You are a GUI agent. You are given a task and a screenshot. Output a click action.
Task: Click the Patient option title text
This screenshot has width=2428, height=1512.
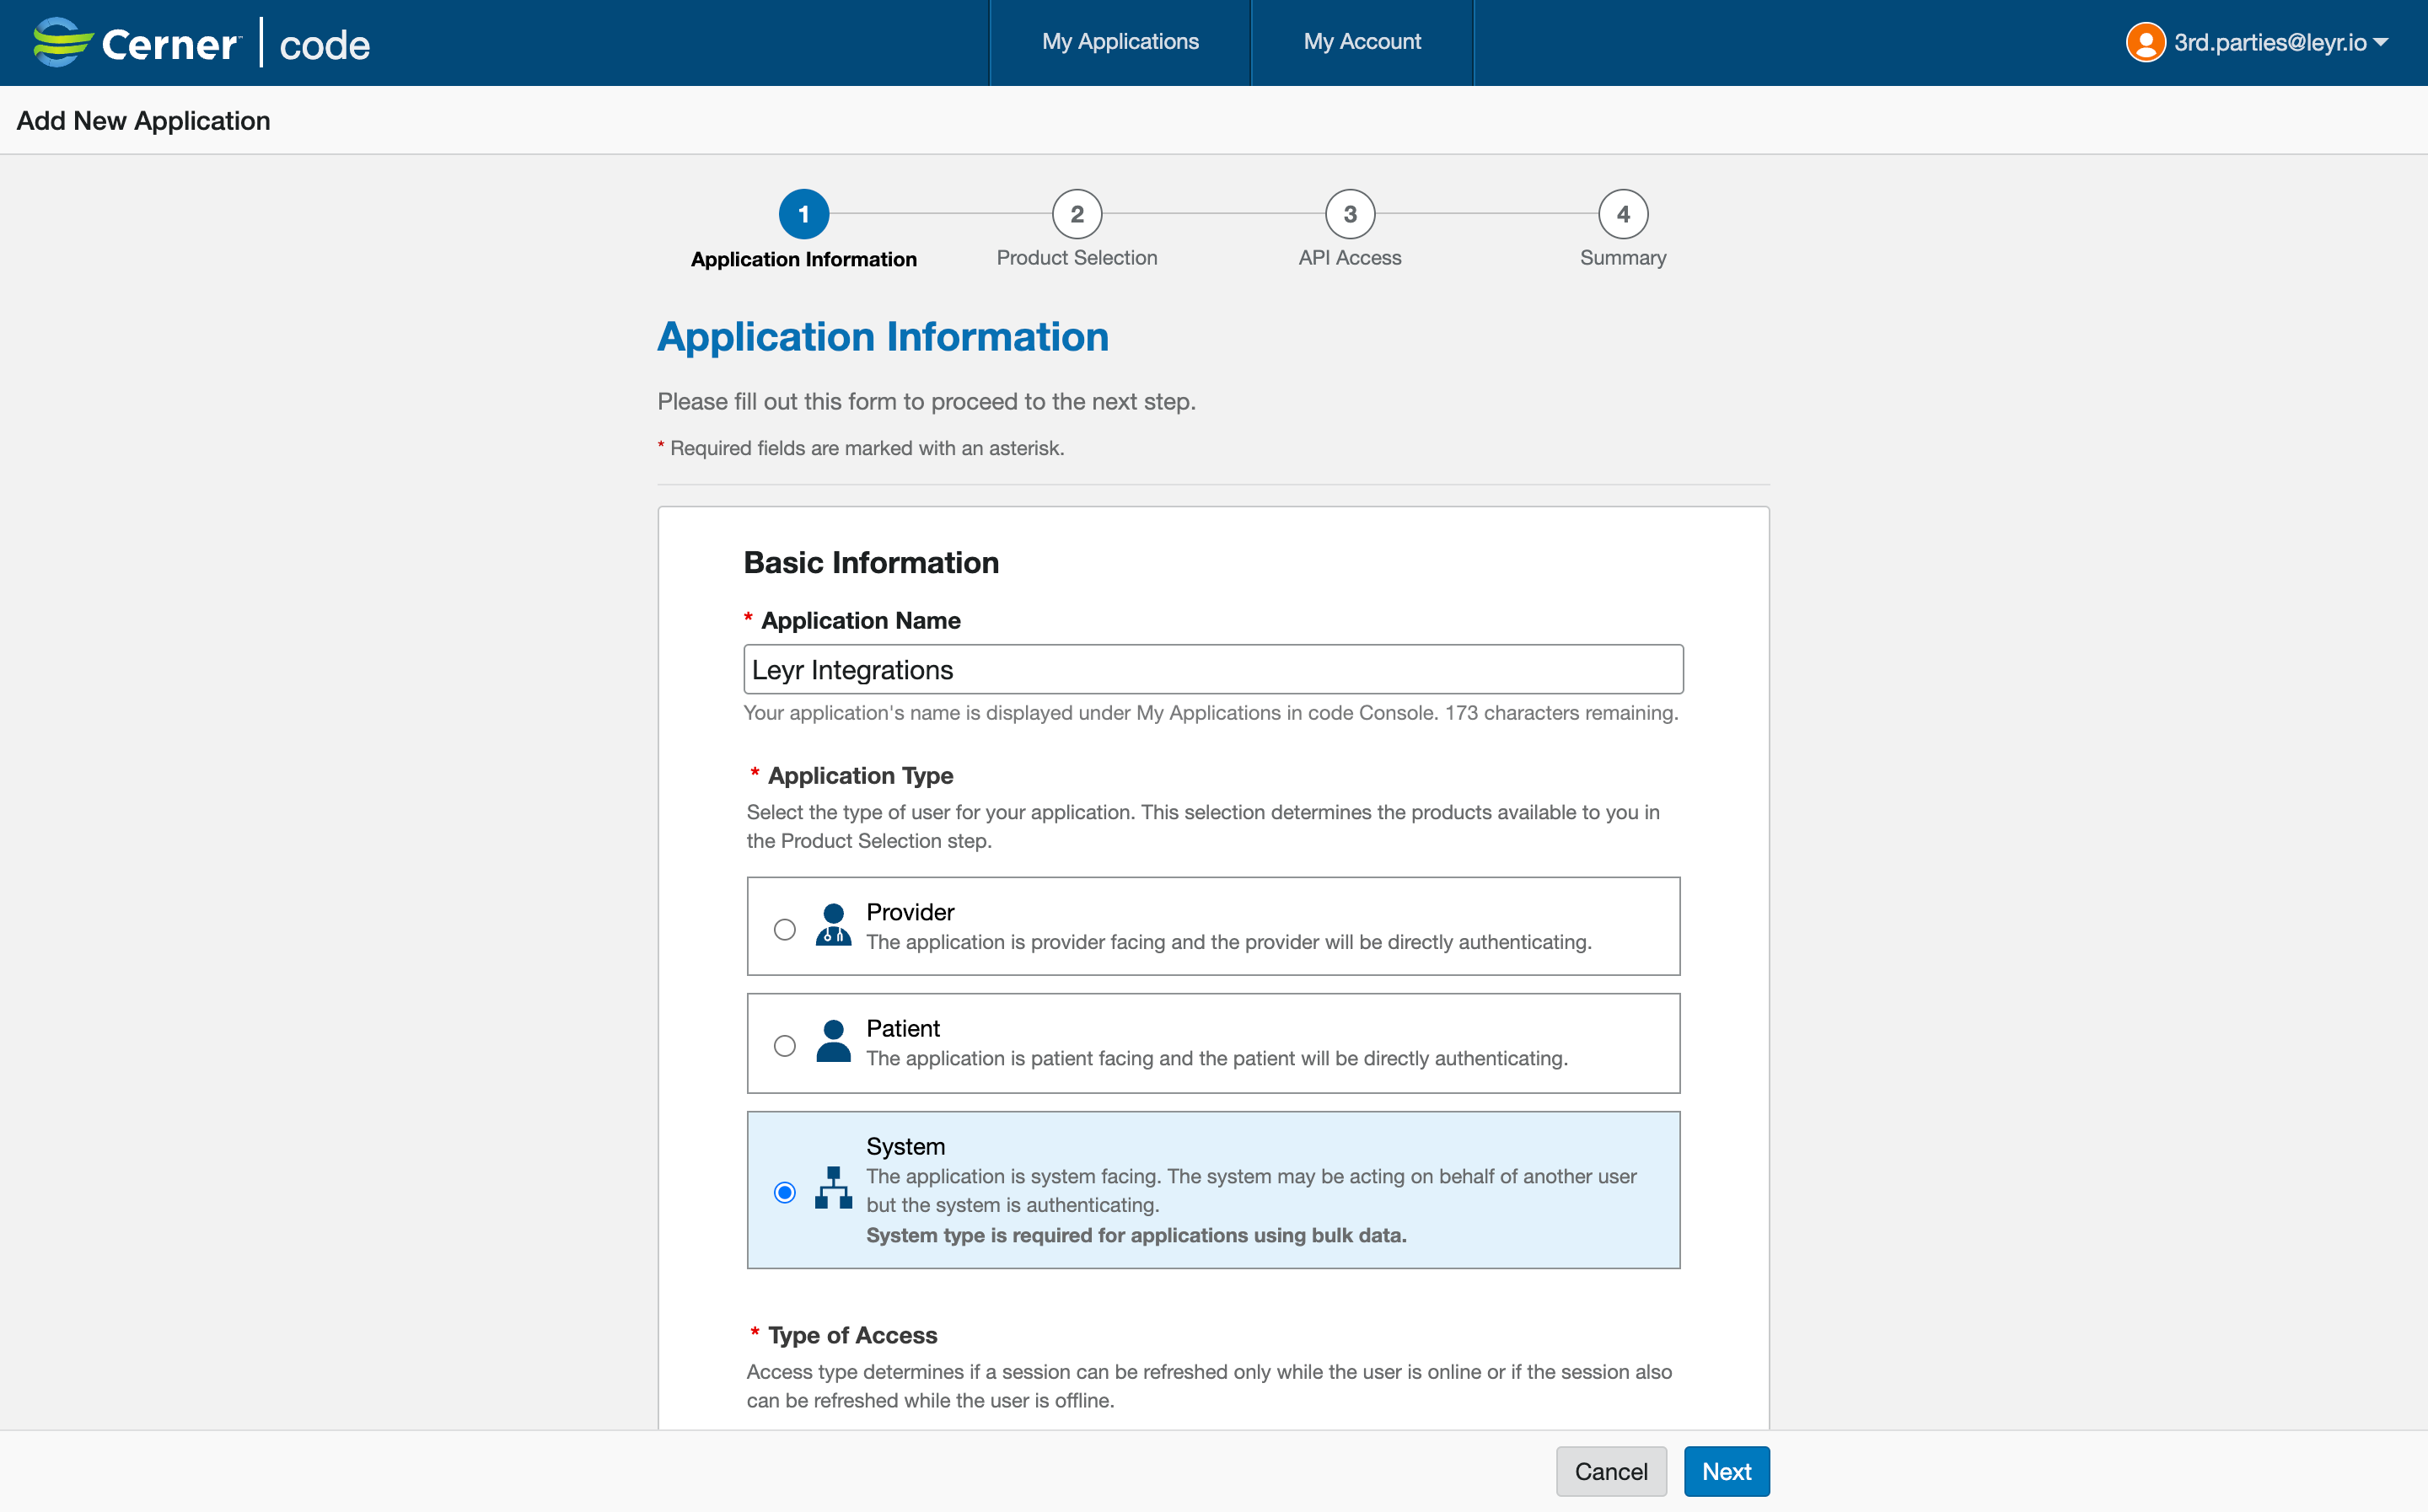click(x=903, y=1028)
